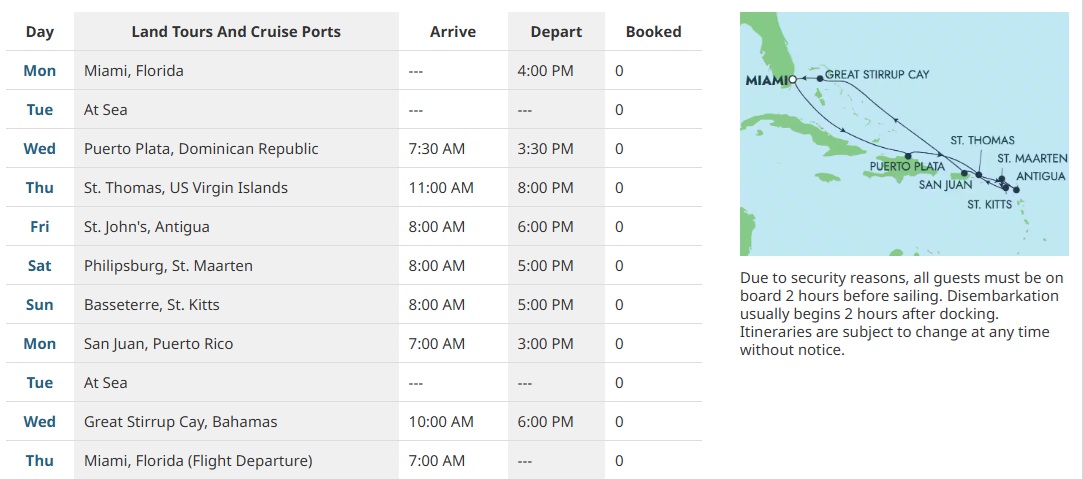Select the St. Thomas marker on map
This screenshot has width=1084, height=479.
pyautogui.click(x=979, y=175)
